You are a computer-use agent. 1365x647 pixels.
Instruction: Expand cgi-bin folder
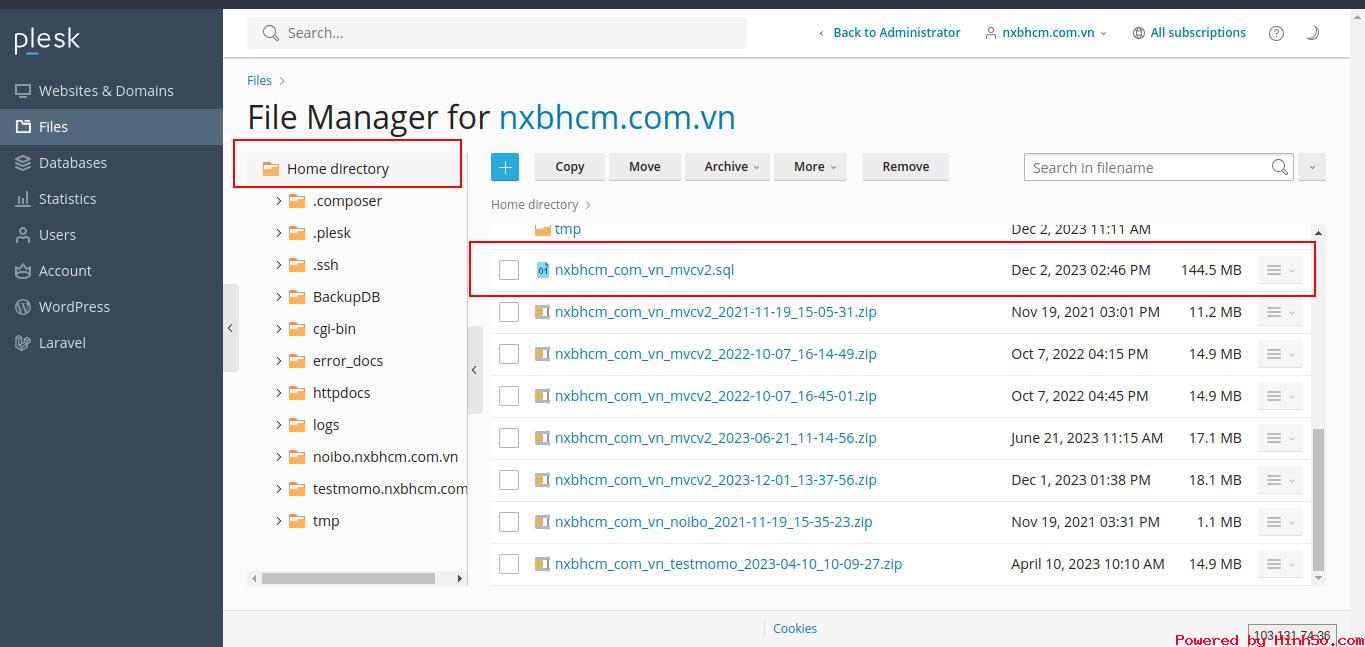[x=278, y=329]
